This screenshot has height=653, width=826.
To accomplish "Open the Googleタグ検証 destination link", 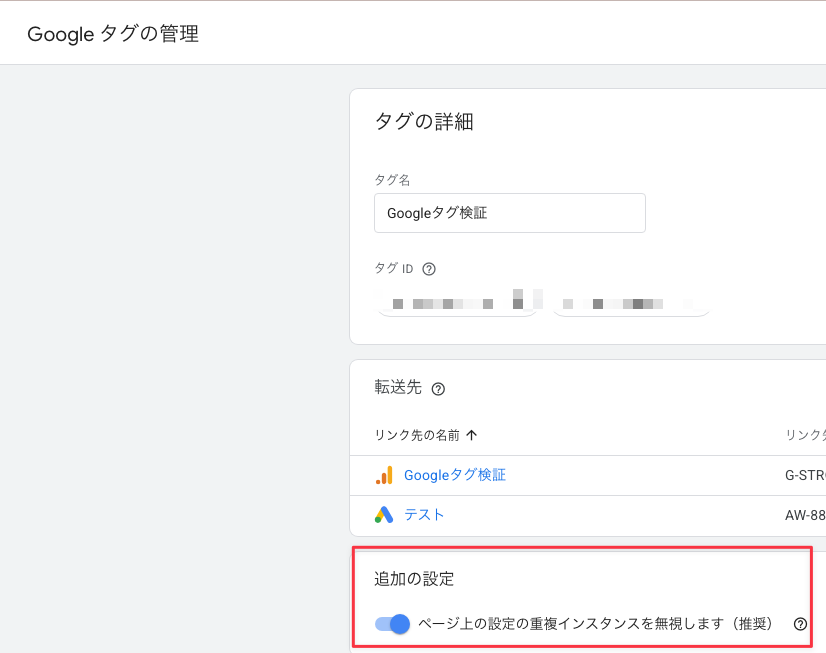I will click(x=455, y=475).
